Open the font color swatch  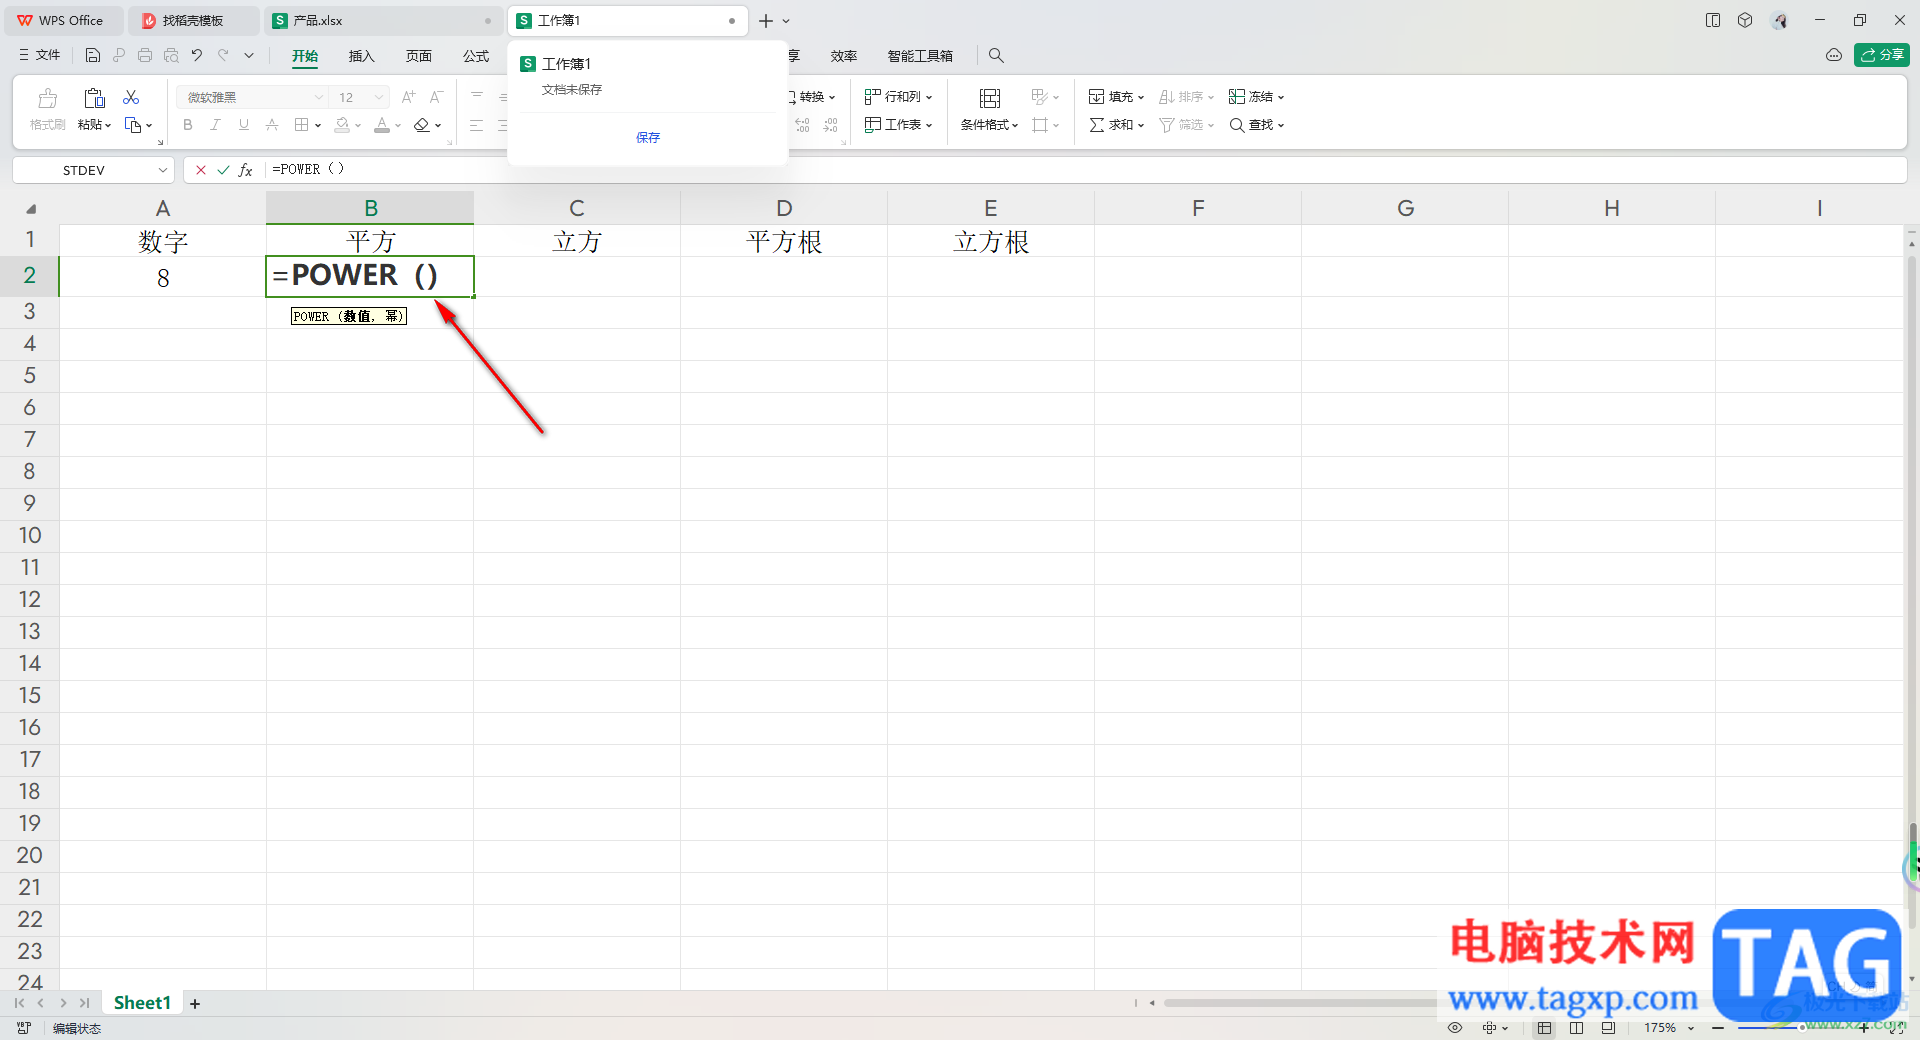pos(381,125)
